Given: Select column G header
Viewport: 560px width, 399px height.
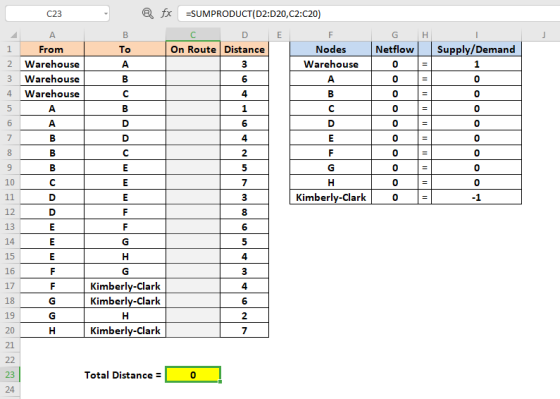Looking at the screenshot, I should (x=395, y=35).
